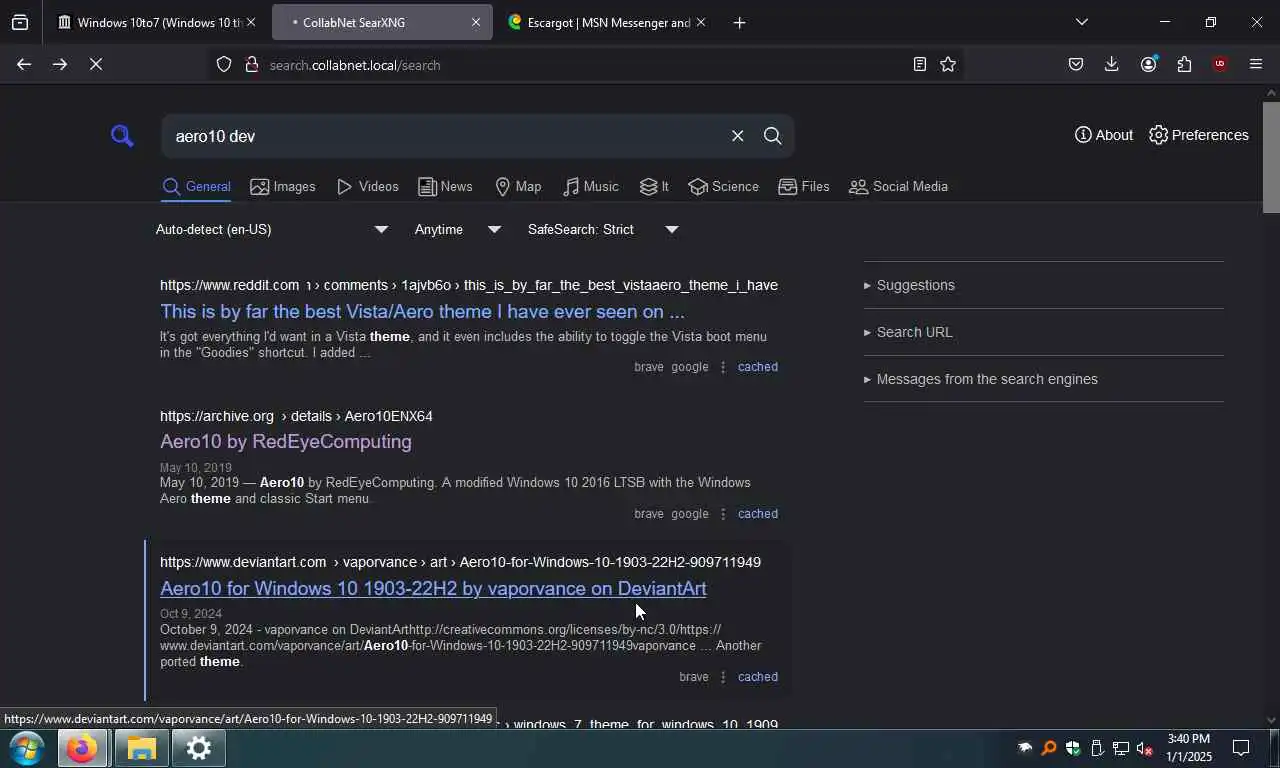Open tracking protection shield info

coord(224,64)
